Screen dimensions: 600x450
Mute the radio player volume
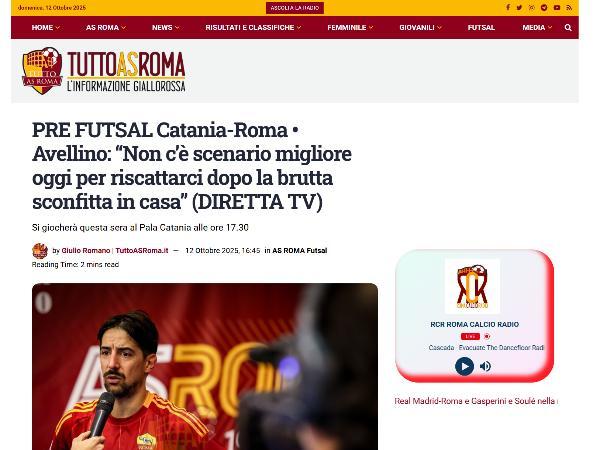(x=485, y=366)
